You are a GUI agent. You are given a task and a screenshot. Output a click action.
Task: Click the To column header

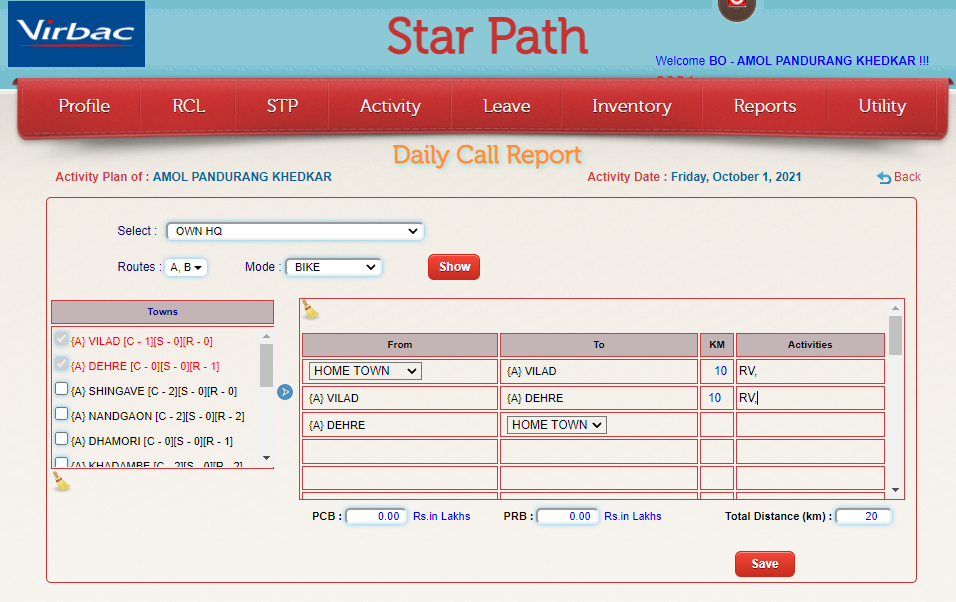[x=599, y=345]
